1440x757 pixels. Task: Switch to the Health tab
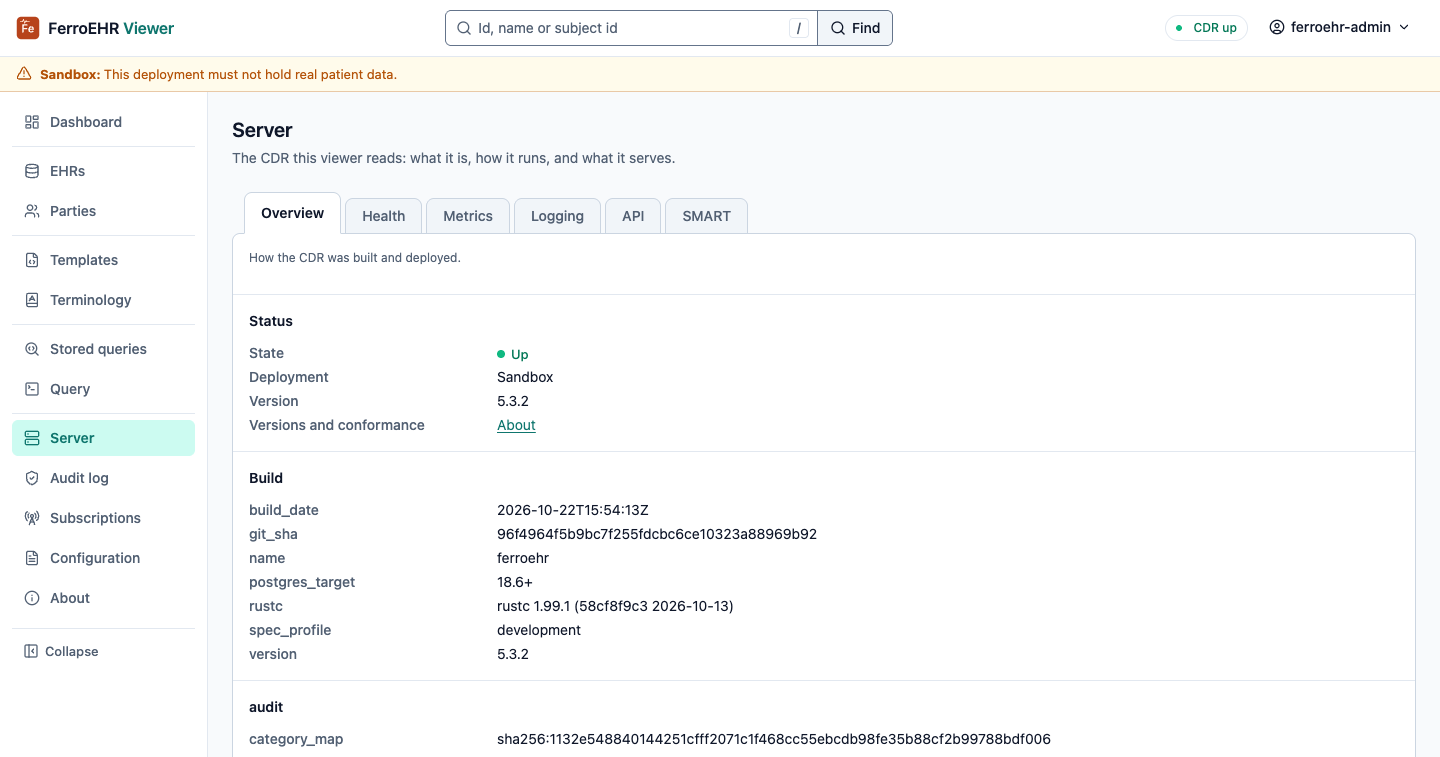[383, 216]
